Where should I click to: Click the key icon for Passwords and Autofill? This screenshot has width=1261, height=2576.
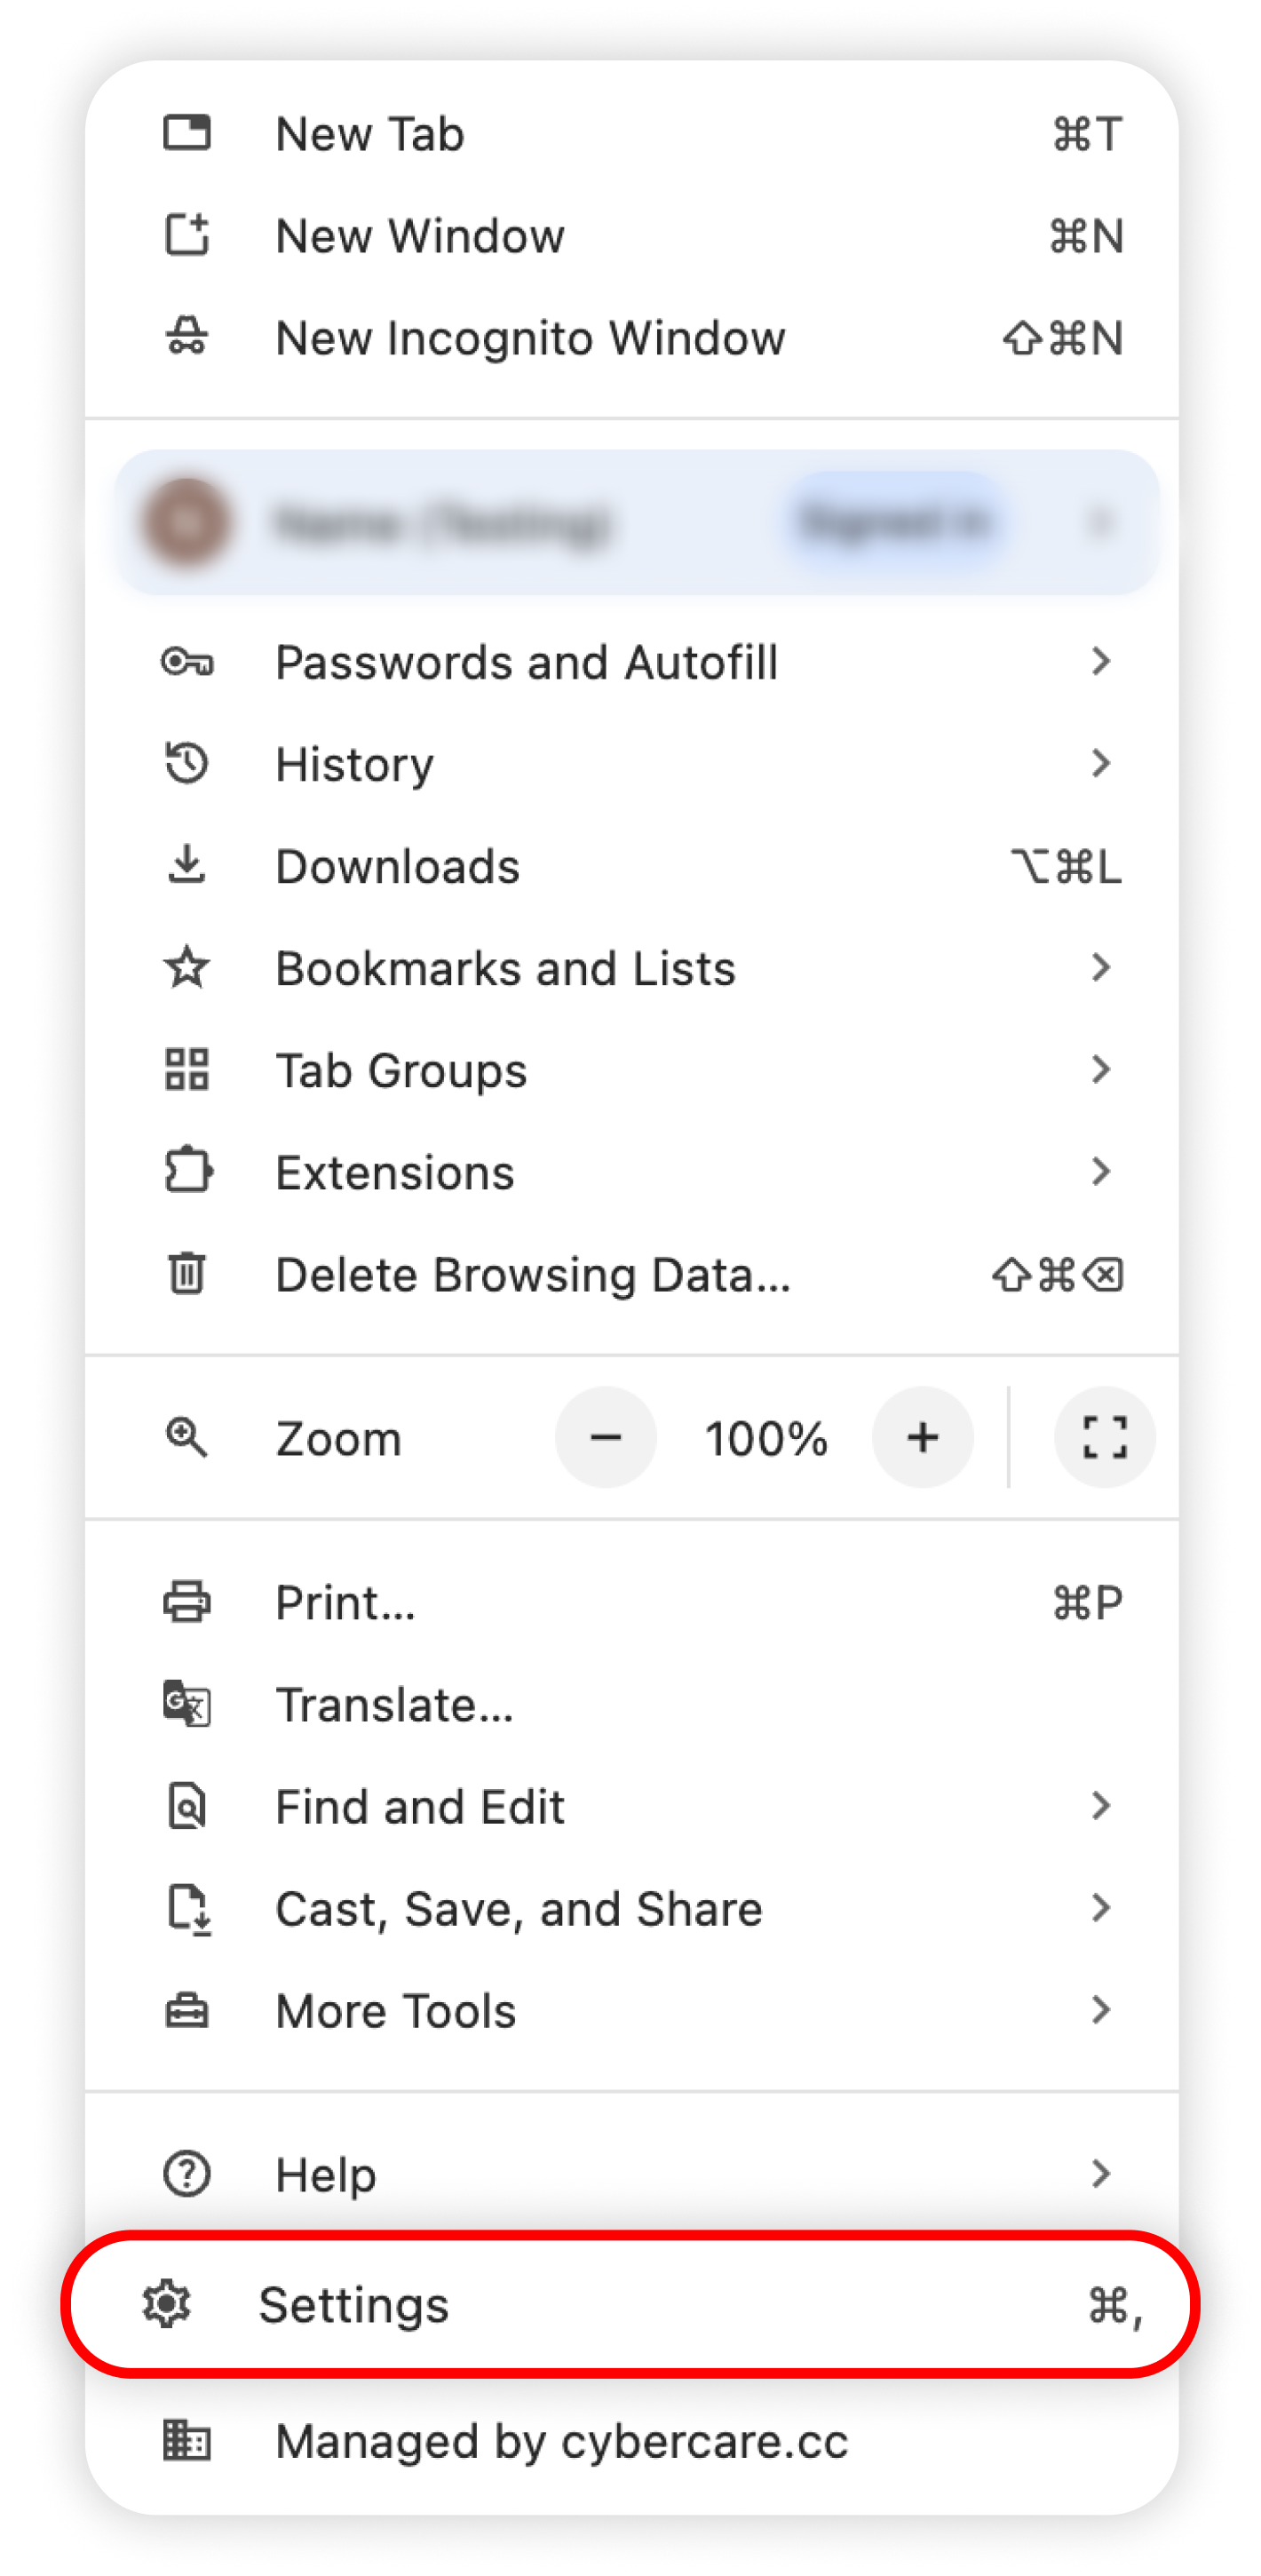tap(186, 662)
